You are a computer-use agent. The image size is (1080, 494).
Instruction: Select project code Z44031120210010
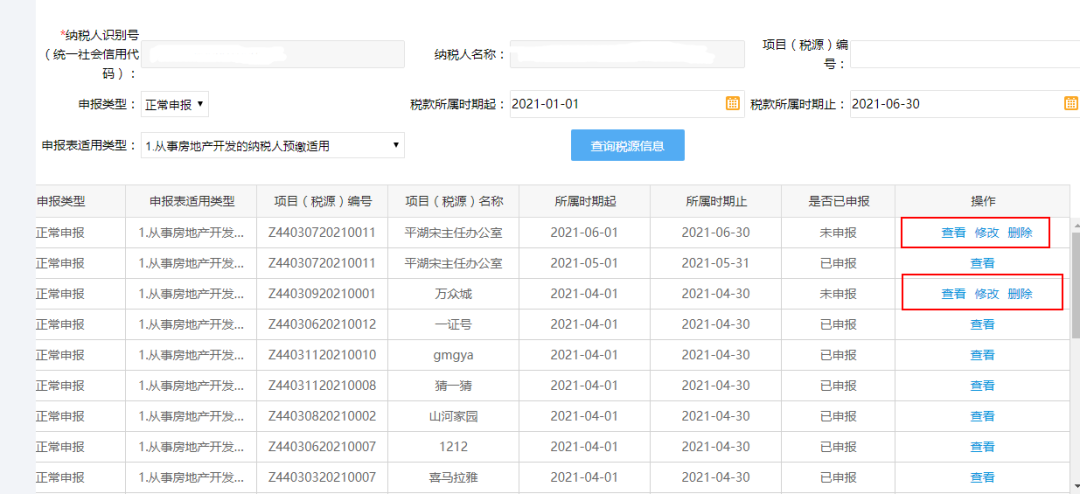322,355
